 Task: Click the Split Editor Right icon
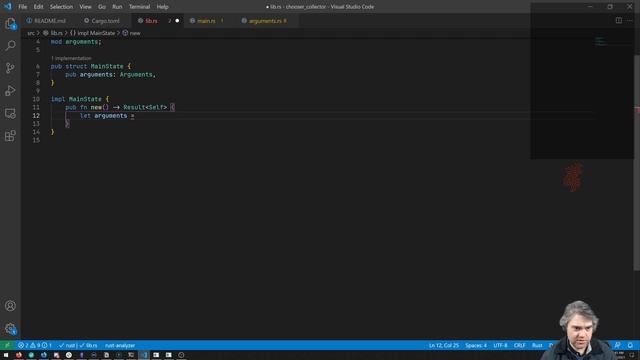point(619,20)
